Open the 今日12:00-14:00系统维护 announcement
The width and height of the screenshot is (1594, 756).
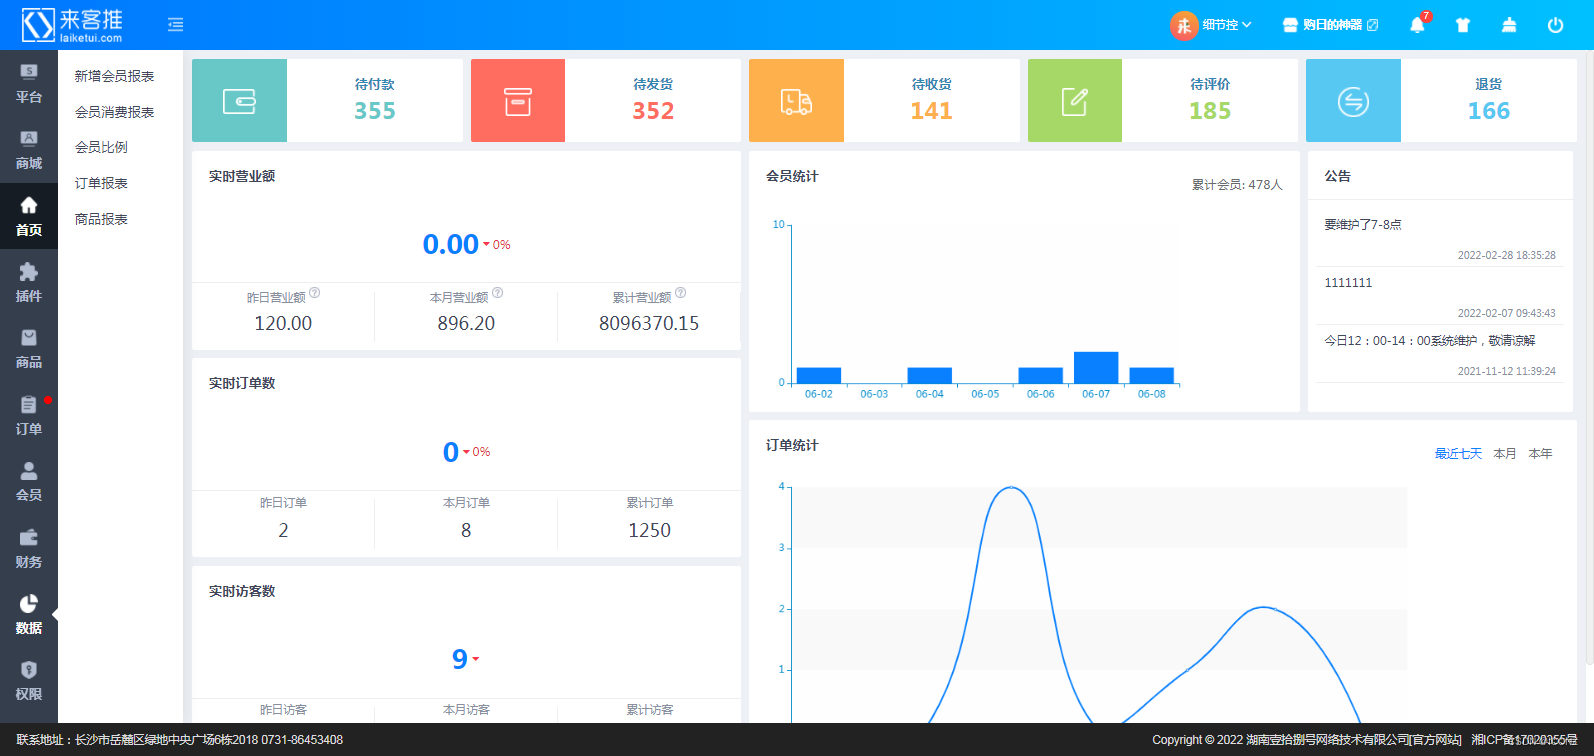click(1430, 341)
